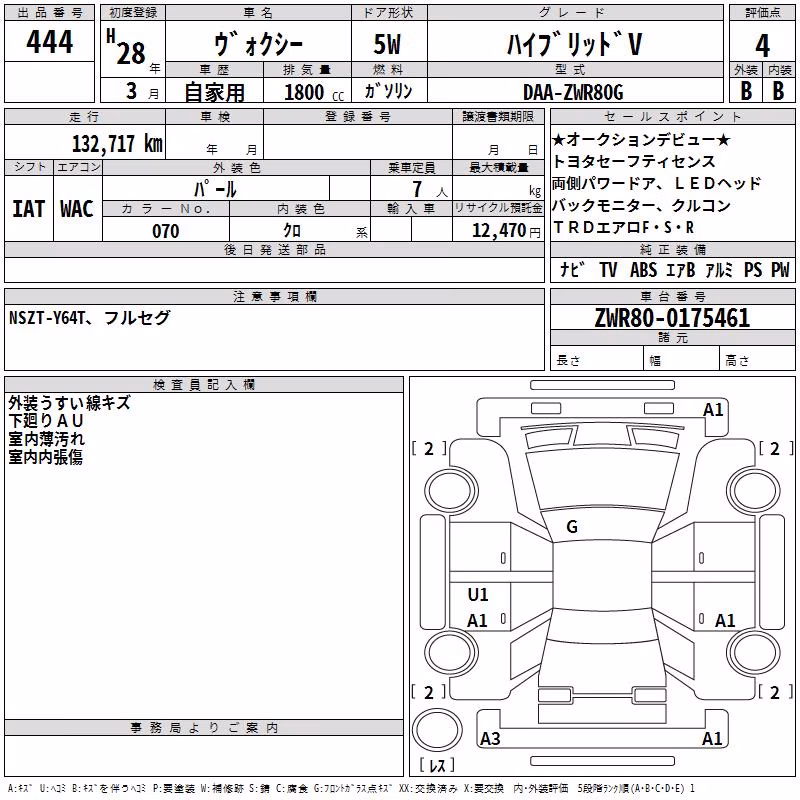
Task: Click the A1 mark on front bumper
Action: click(713, 410)
